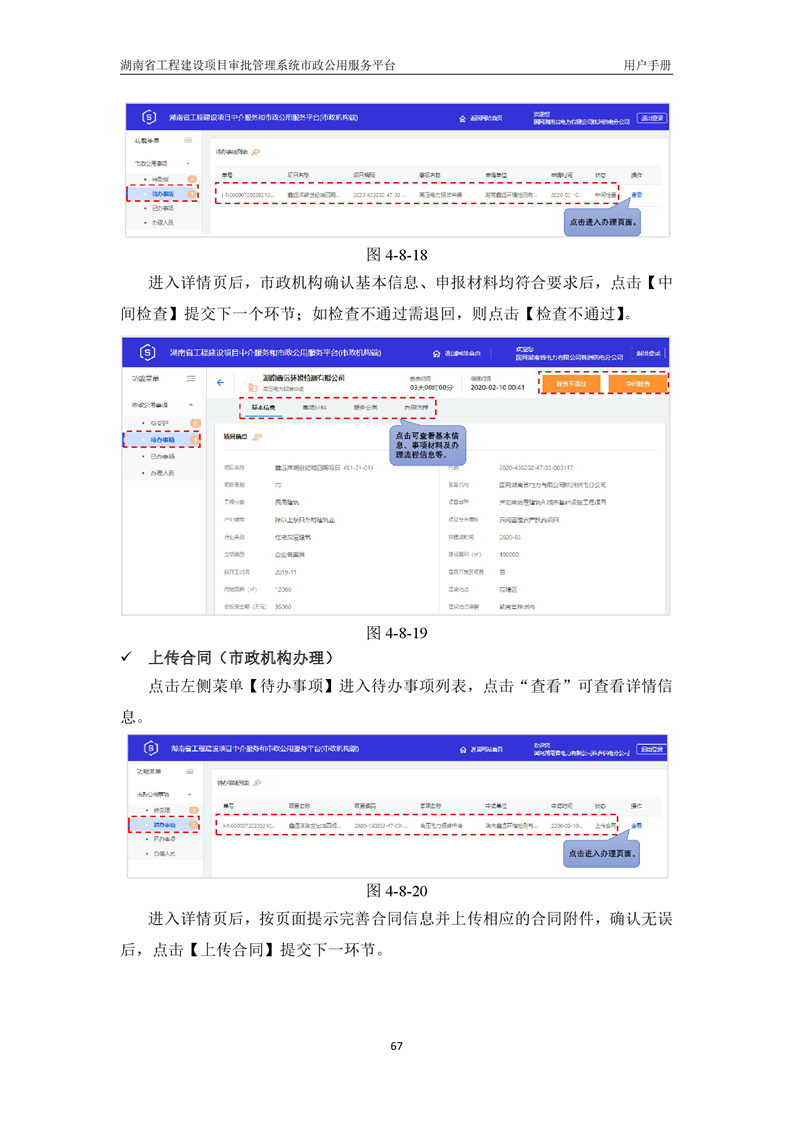
Task: Select 已办事项 in figure 4-8-18 sidebar
Action: (163, 208)
